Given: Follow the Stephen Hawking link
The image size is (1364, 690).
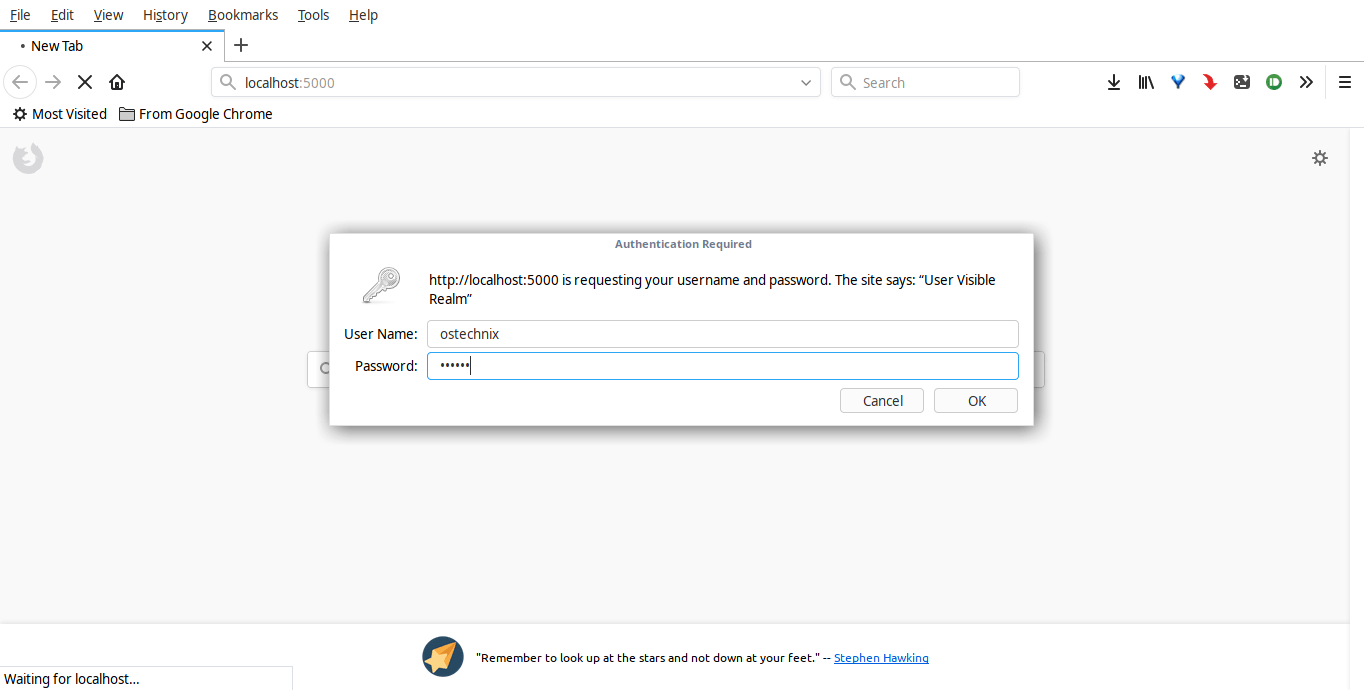Looking at the screenshot, I should click(881, 658).
